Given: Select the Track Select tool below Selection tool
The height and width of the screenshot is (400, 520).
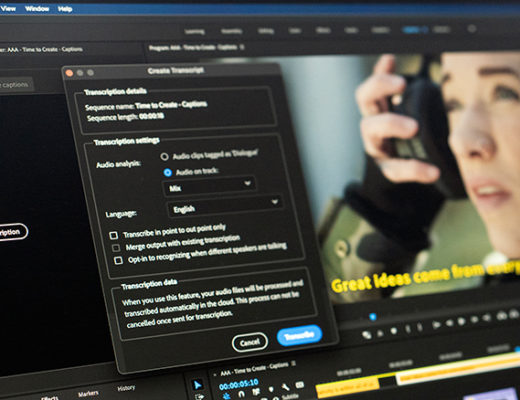Looking at the screenshot, I should coord(199,397).
